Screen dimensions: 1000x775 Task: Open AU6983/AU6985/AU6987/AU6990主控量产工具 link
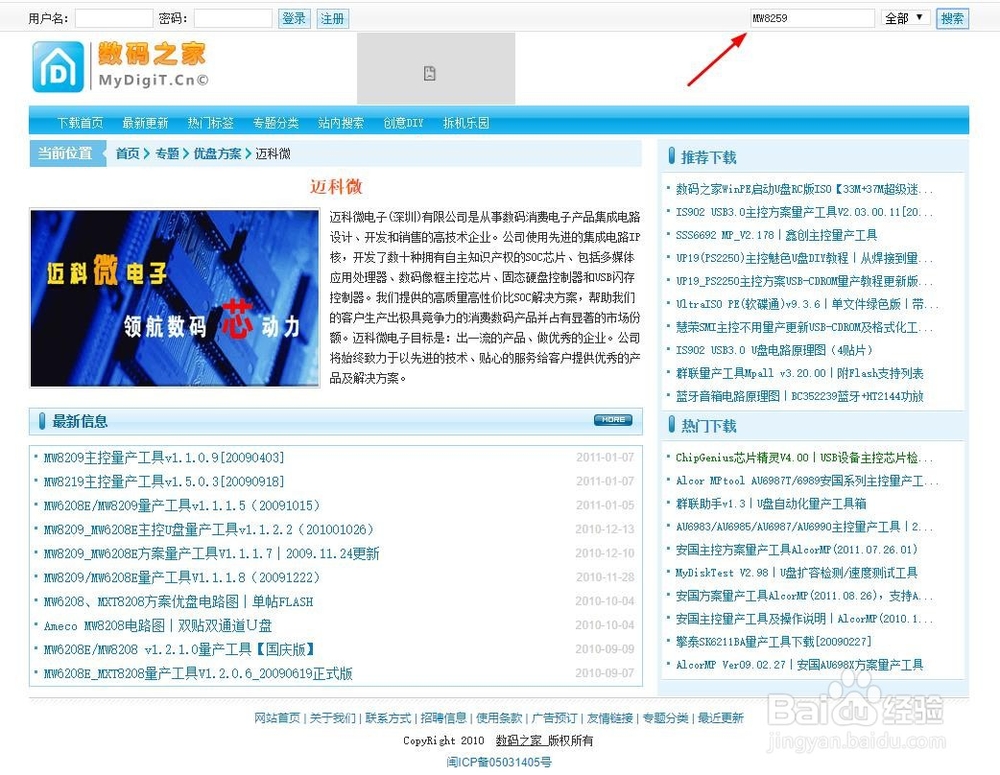click(804, 526)
